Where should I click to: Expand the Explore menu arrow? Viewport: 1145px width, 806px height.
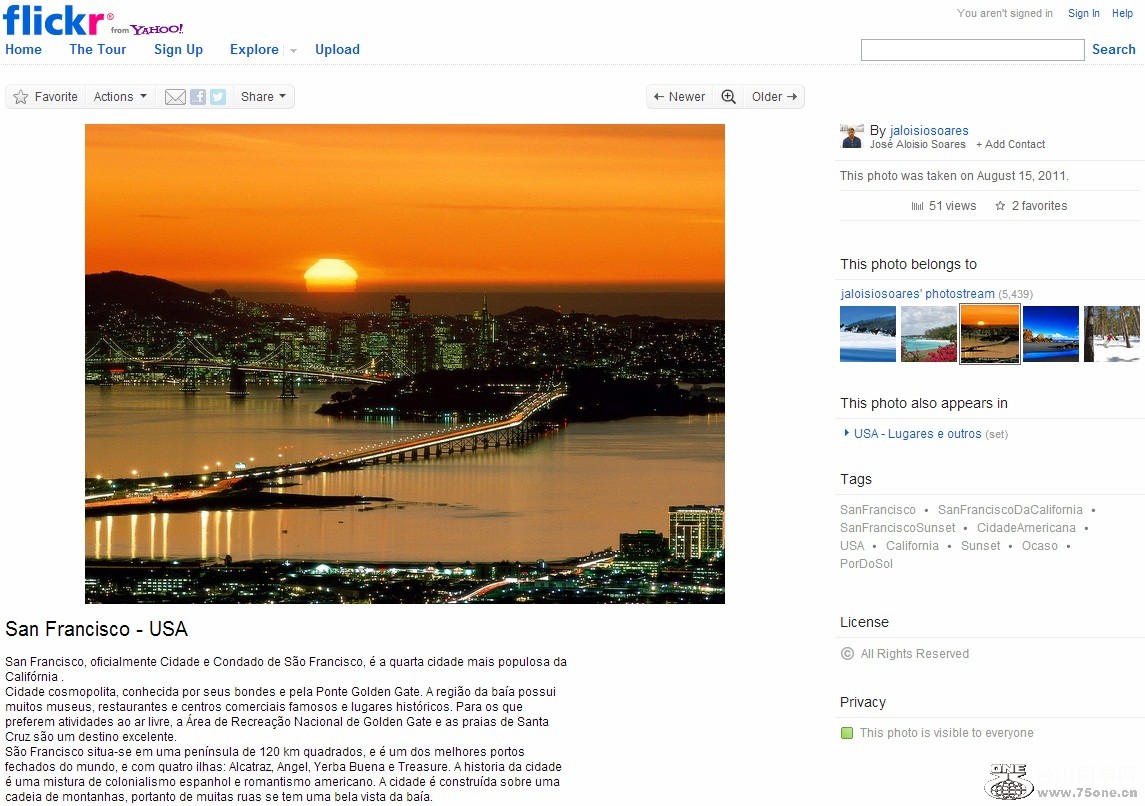pos(293,50)
